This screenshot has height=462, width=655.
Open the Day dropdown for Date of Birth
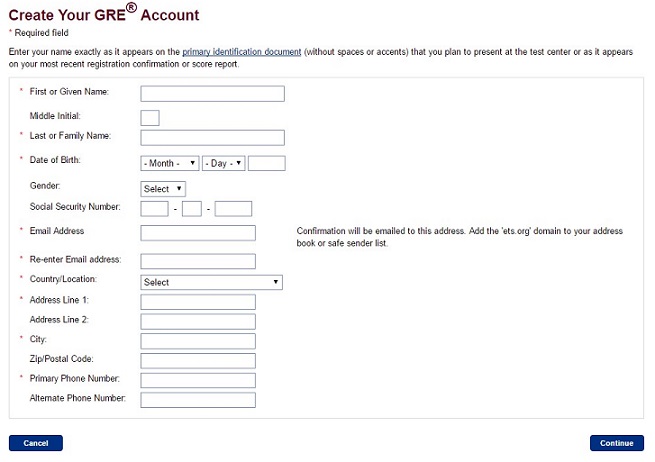pos(223,163)
